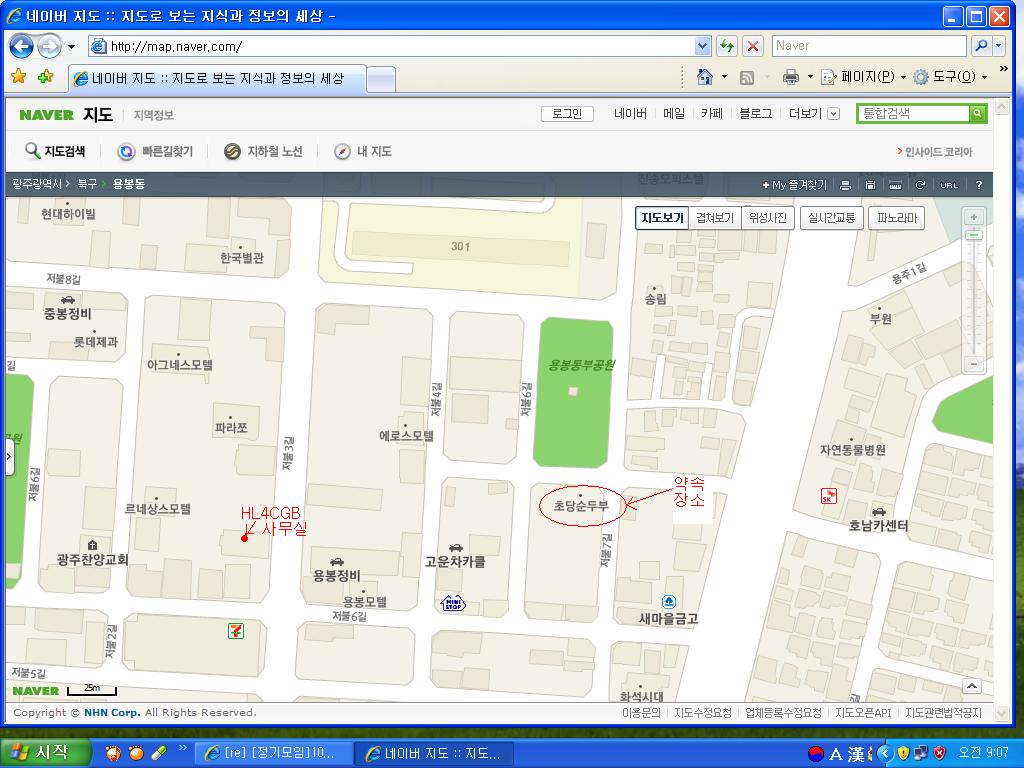Image resolution: width=1024 pixels, height=768 pixels.
Task: Print the page with the printer toolbar icon
Action: pos(790,78)
